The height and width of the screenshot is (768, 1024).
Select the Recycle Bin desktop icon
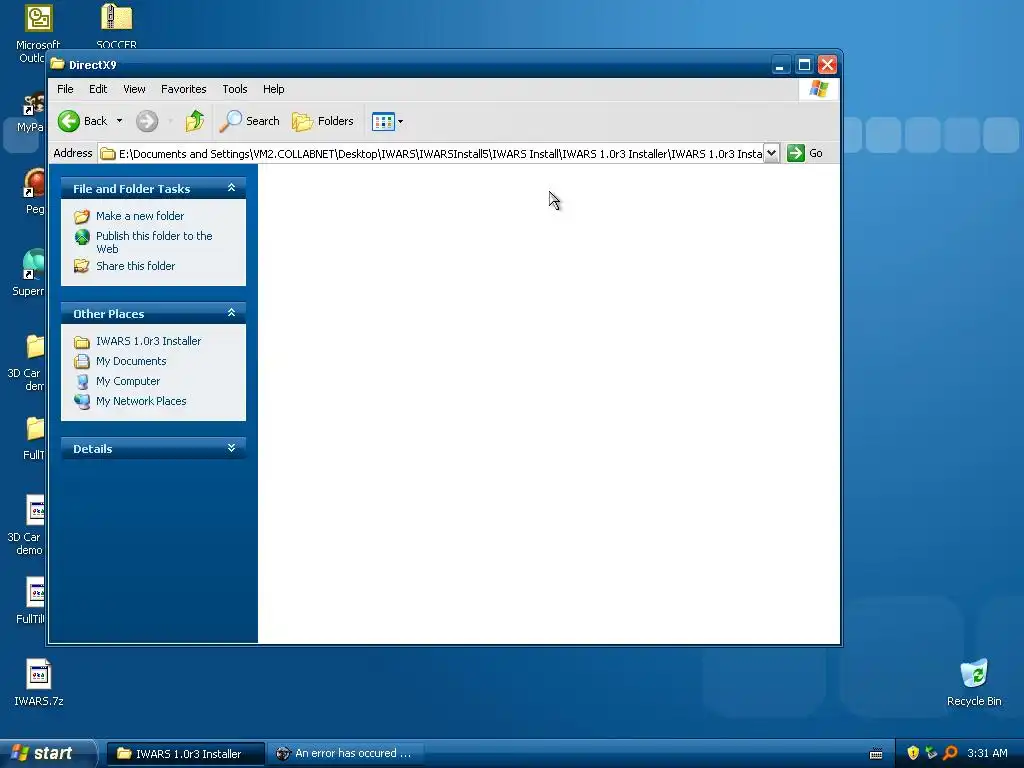click(x=974, y=682)
